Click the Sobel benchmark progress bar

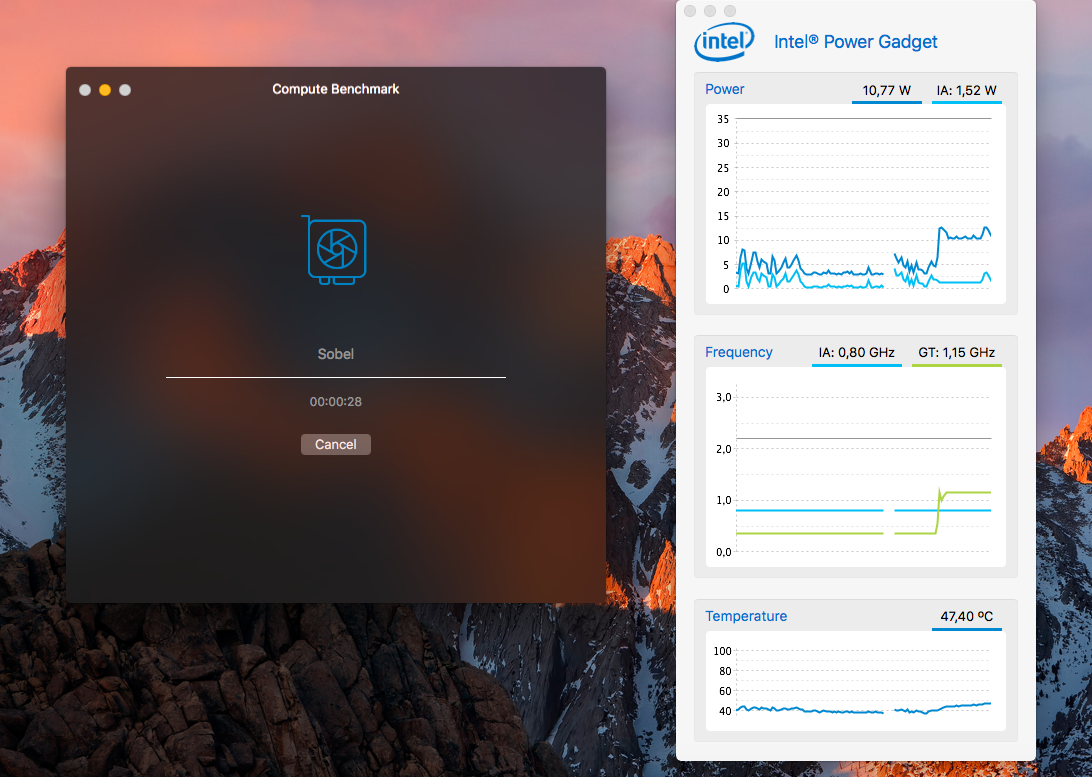point(336,377)
